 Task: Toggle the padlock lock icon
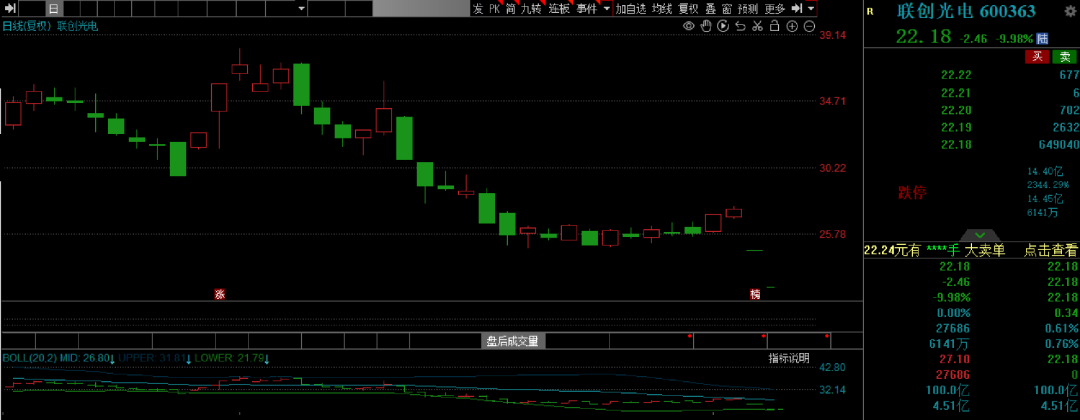point(774,26)
